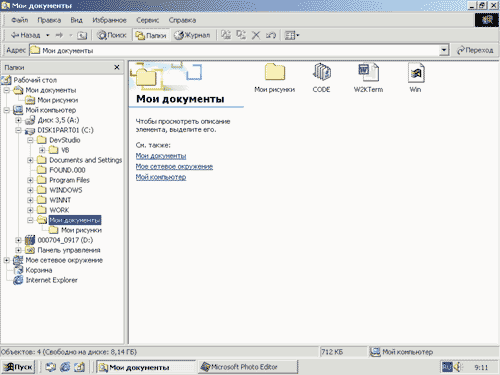Collapse the Мой компьютер node
The image size is (500, 375).
pyautogui.click(x=7, y=110)
